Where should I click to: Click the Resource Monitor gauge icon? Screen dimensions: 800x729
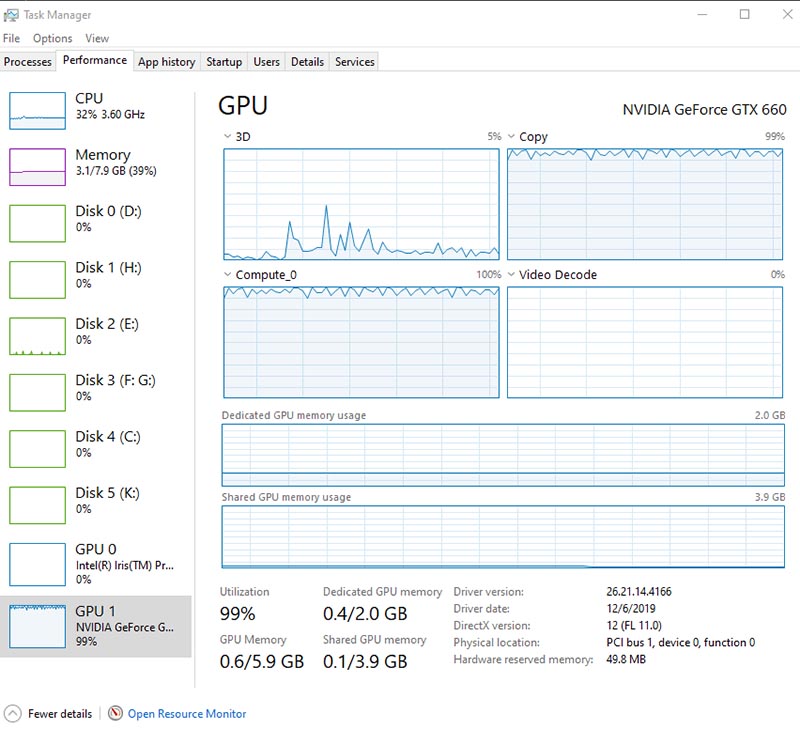point(115,713)
